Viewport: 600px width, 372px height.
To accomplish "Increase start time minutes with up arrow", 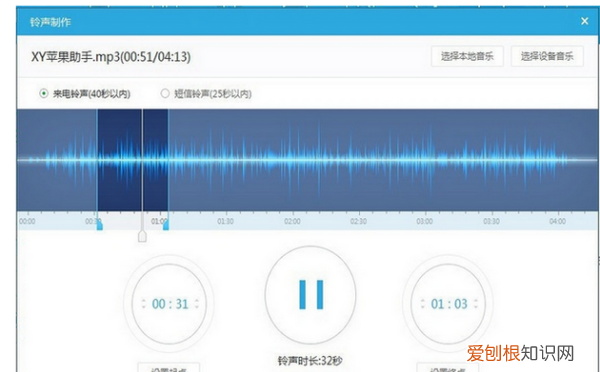I will [144, 300].
